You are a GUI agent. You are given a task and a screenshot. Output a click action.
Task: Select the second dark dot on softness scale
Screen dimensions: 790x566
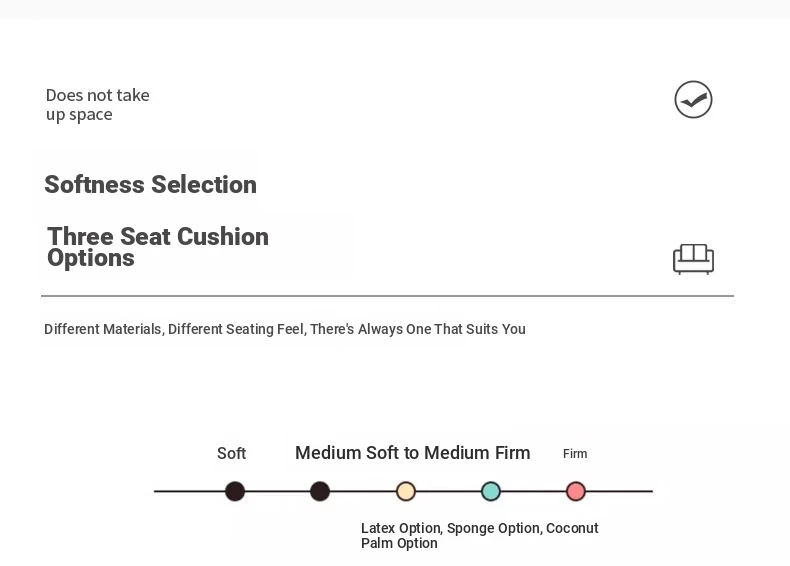320,491
